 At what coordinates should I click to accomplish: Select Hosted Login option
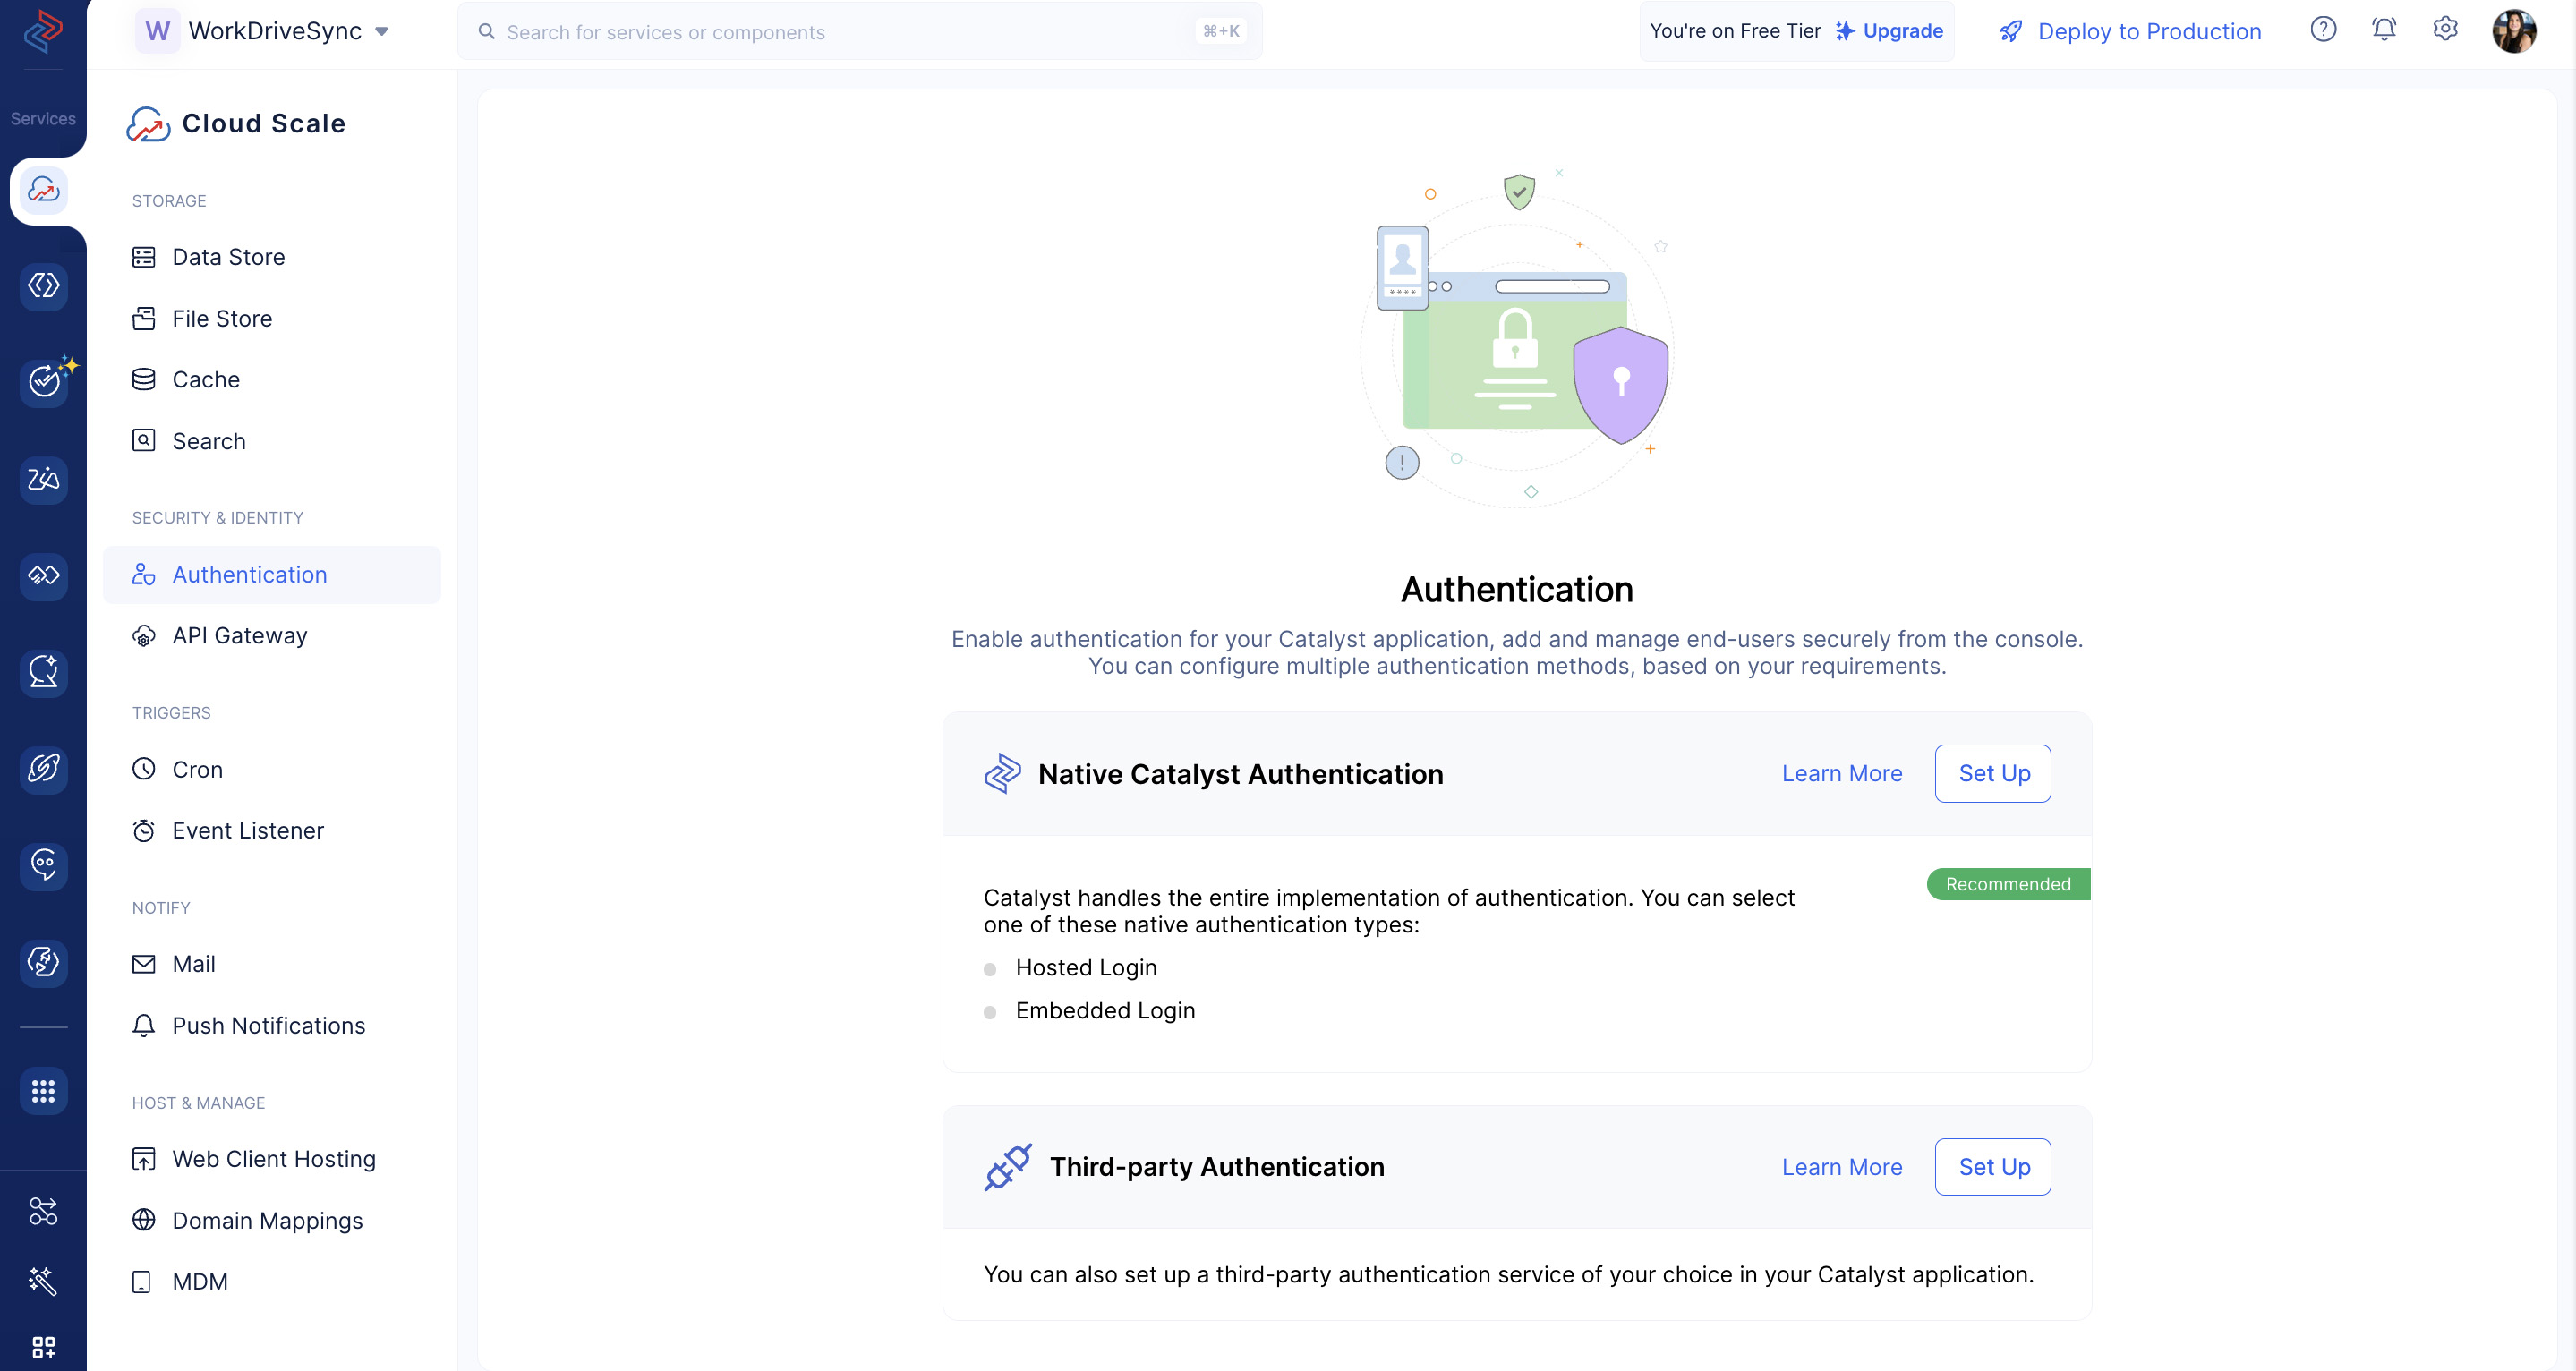pyautogui.click(x=994, y=967)
